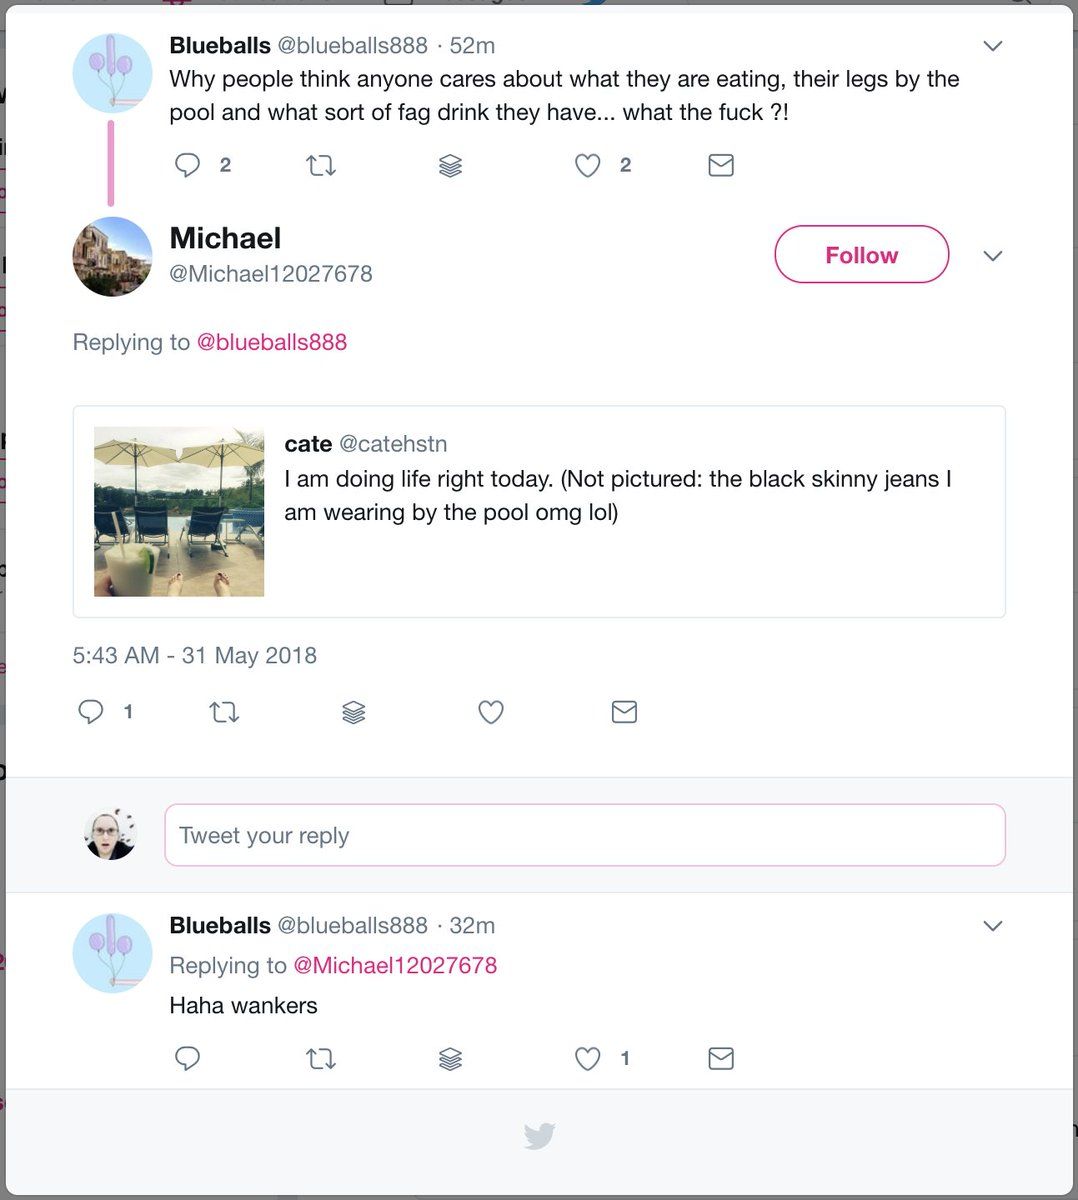The width and height of the screenshot is (1078, 1200).
Task: Open the @Michael12027678 mention link
Action: click(395, 966)
